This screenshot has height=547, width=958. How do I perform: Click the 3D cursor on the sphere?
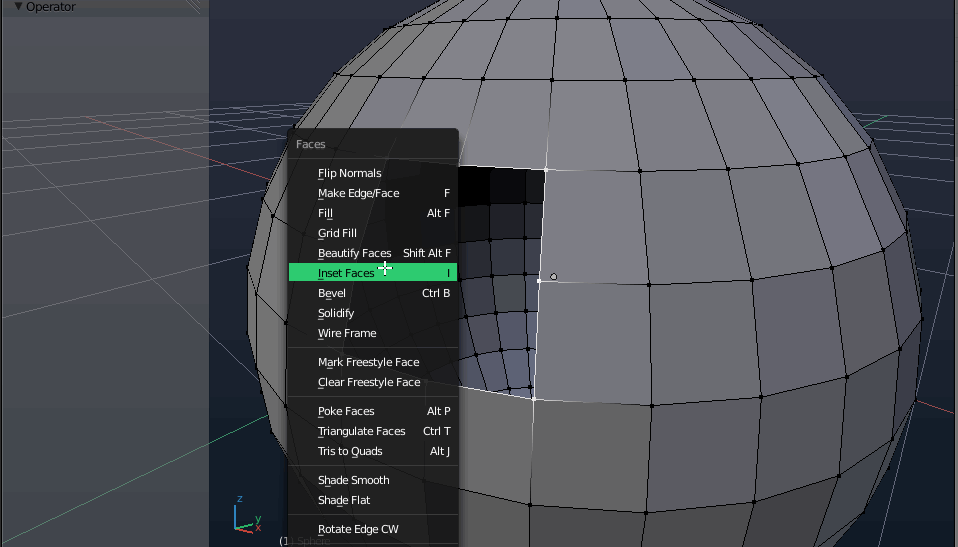pos(554,277)
